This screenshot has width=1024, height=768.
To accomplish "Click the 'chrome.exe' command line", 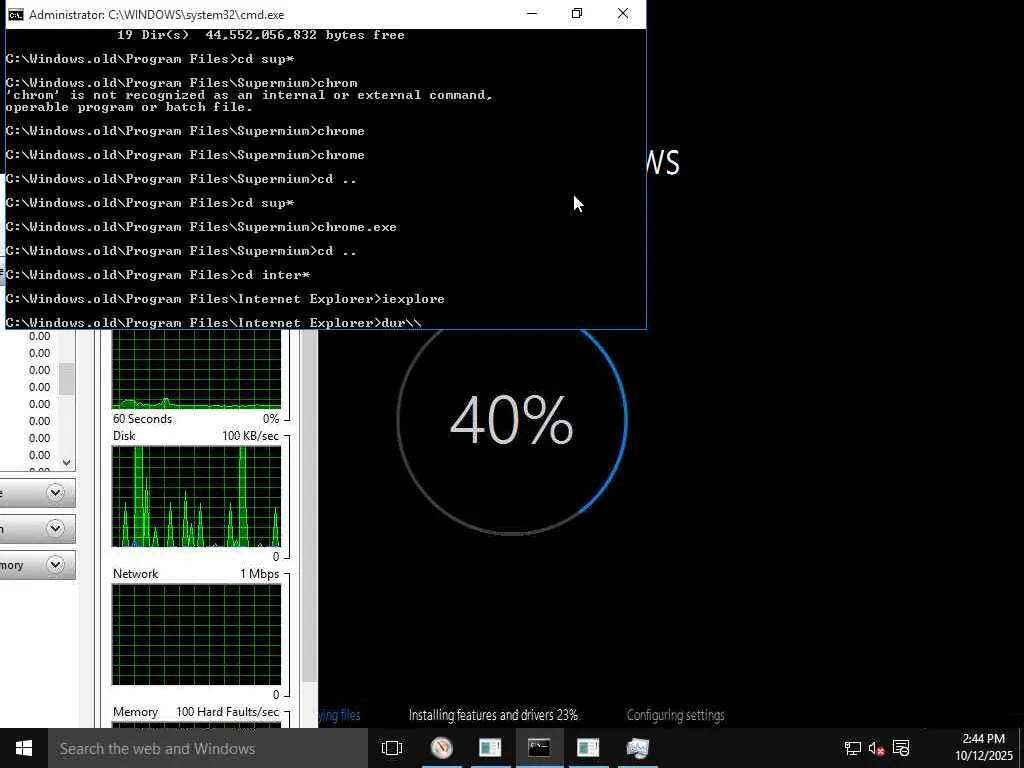I will point(200,227).
